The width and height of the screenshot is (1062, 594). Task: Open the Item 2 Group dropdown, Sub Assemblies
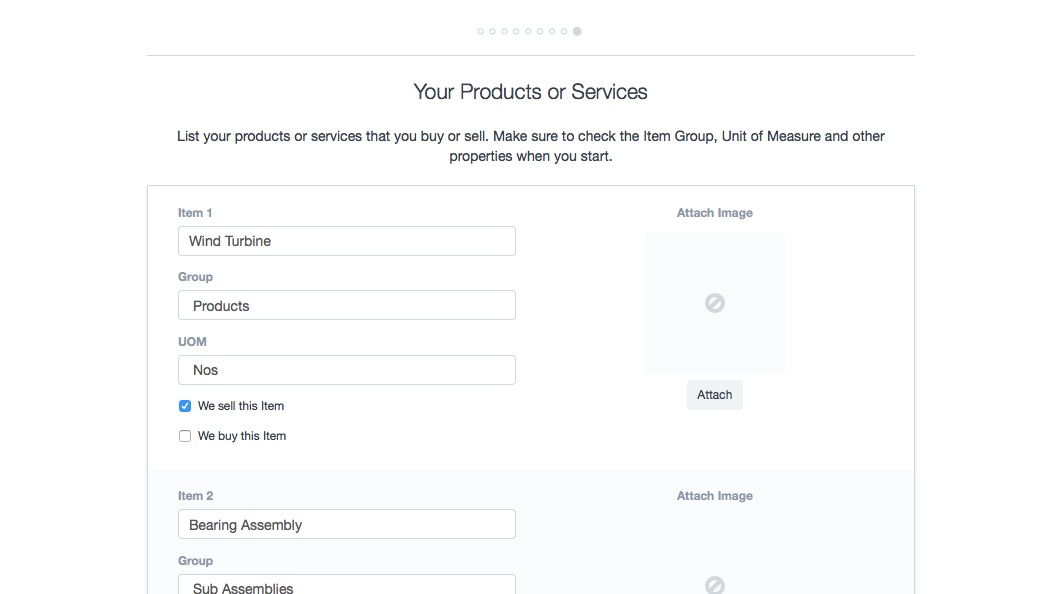tap(346, 586)
